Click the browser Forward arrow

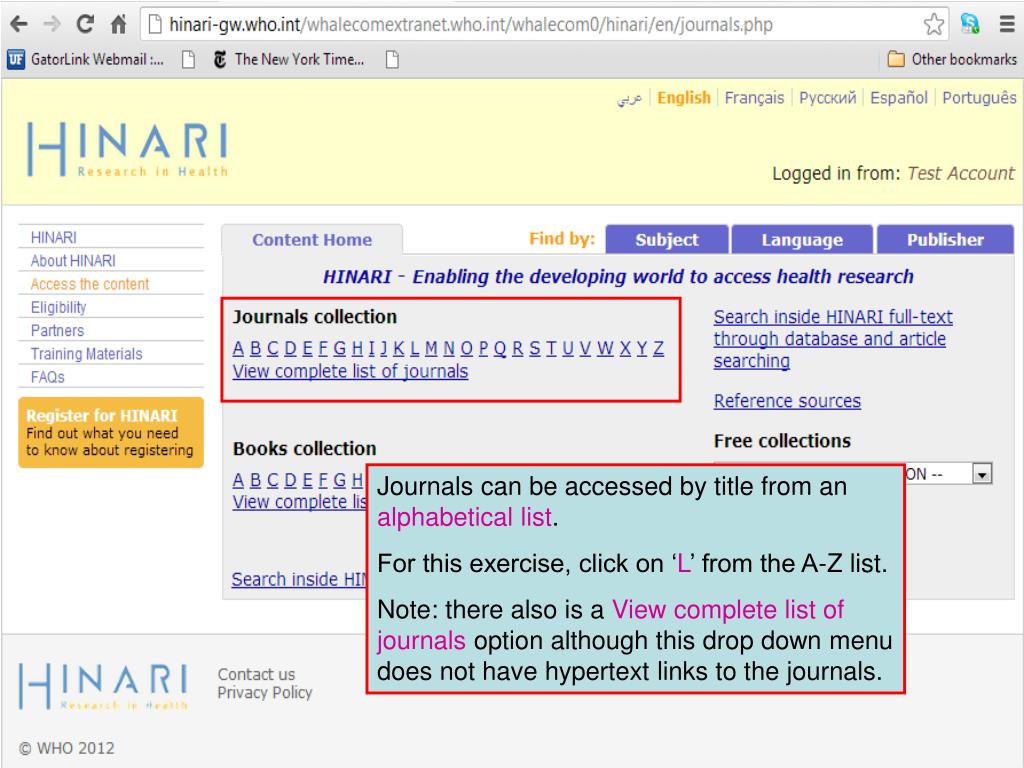pos(52,25)
